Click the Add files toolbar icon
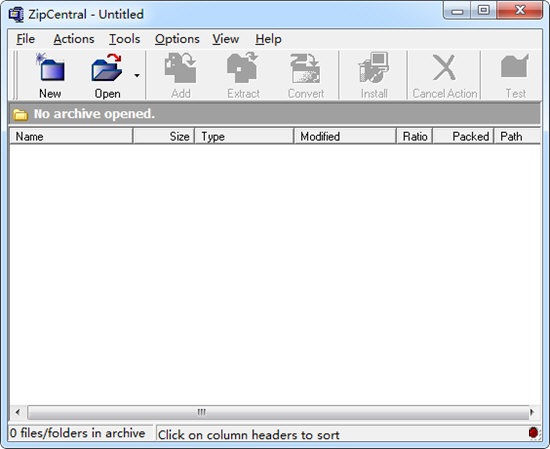Image resolution: width=550 pixels, height=449 pixels. pyautogui.click(x=180, y=68)
